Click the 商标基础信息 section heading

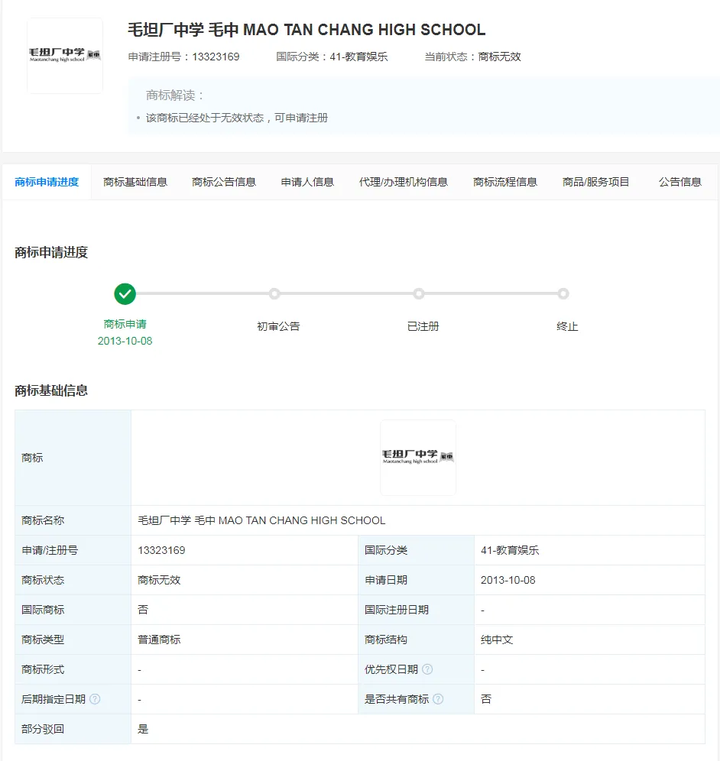[x=51, y=391]
